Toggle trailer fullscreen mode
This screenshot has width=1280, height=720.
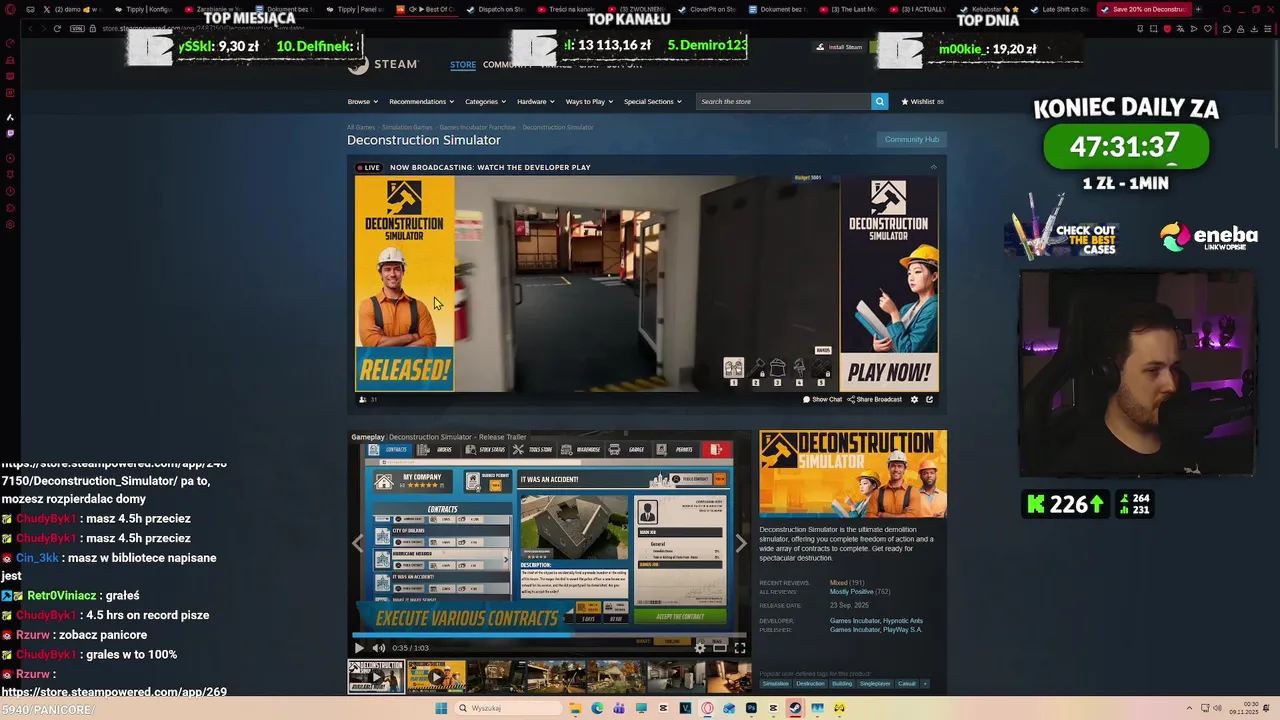coord(740,648)
